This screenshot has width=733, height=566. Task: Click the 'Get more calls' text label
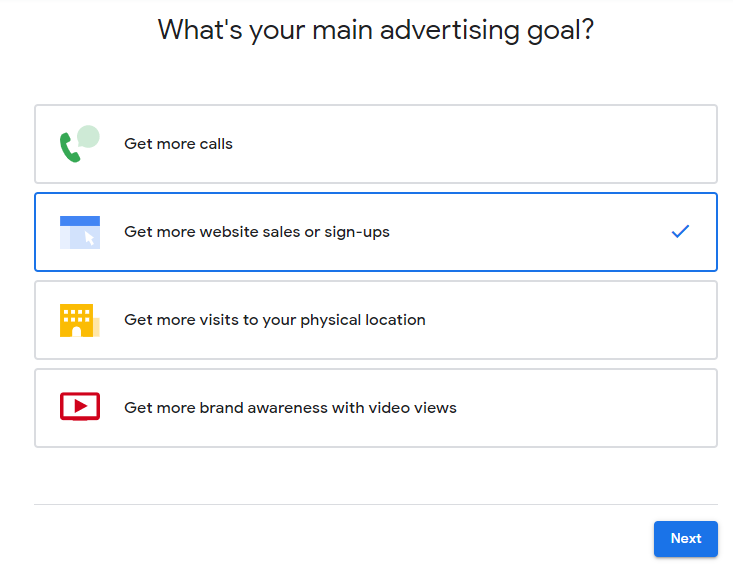pos(178,144)
